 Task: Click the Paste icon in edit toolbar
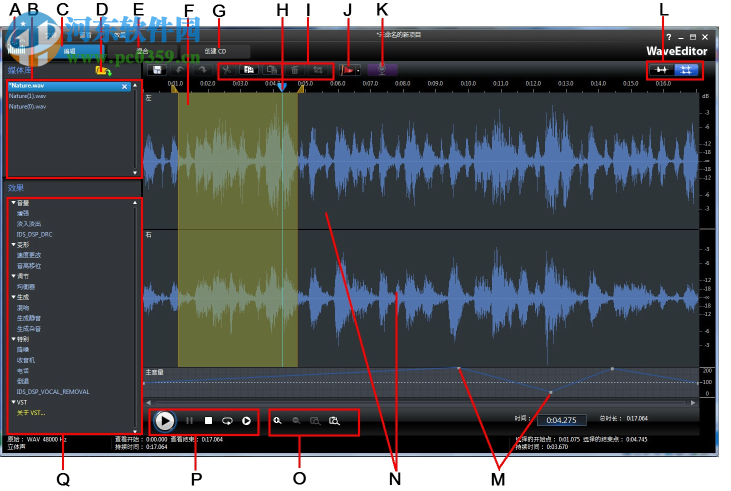click(x=272, y=70)
